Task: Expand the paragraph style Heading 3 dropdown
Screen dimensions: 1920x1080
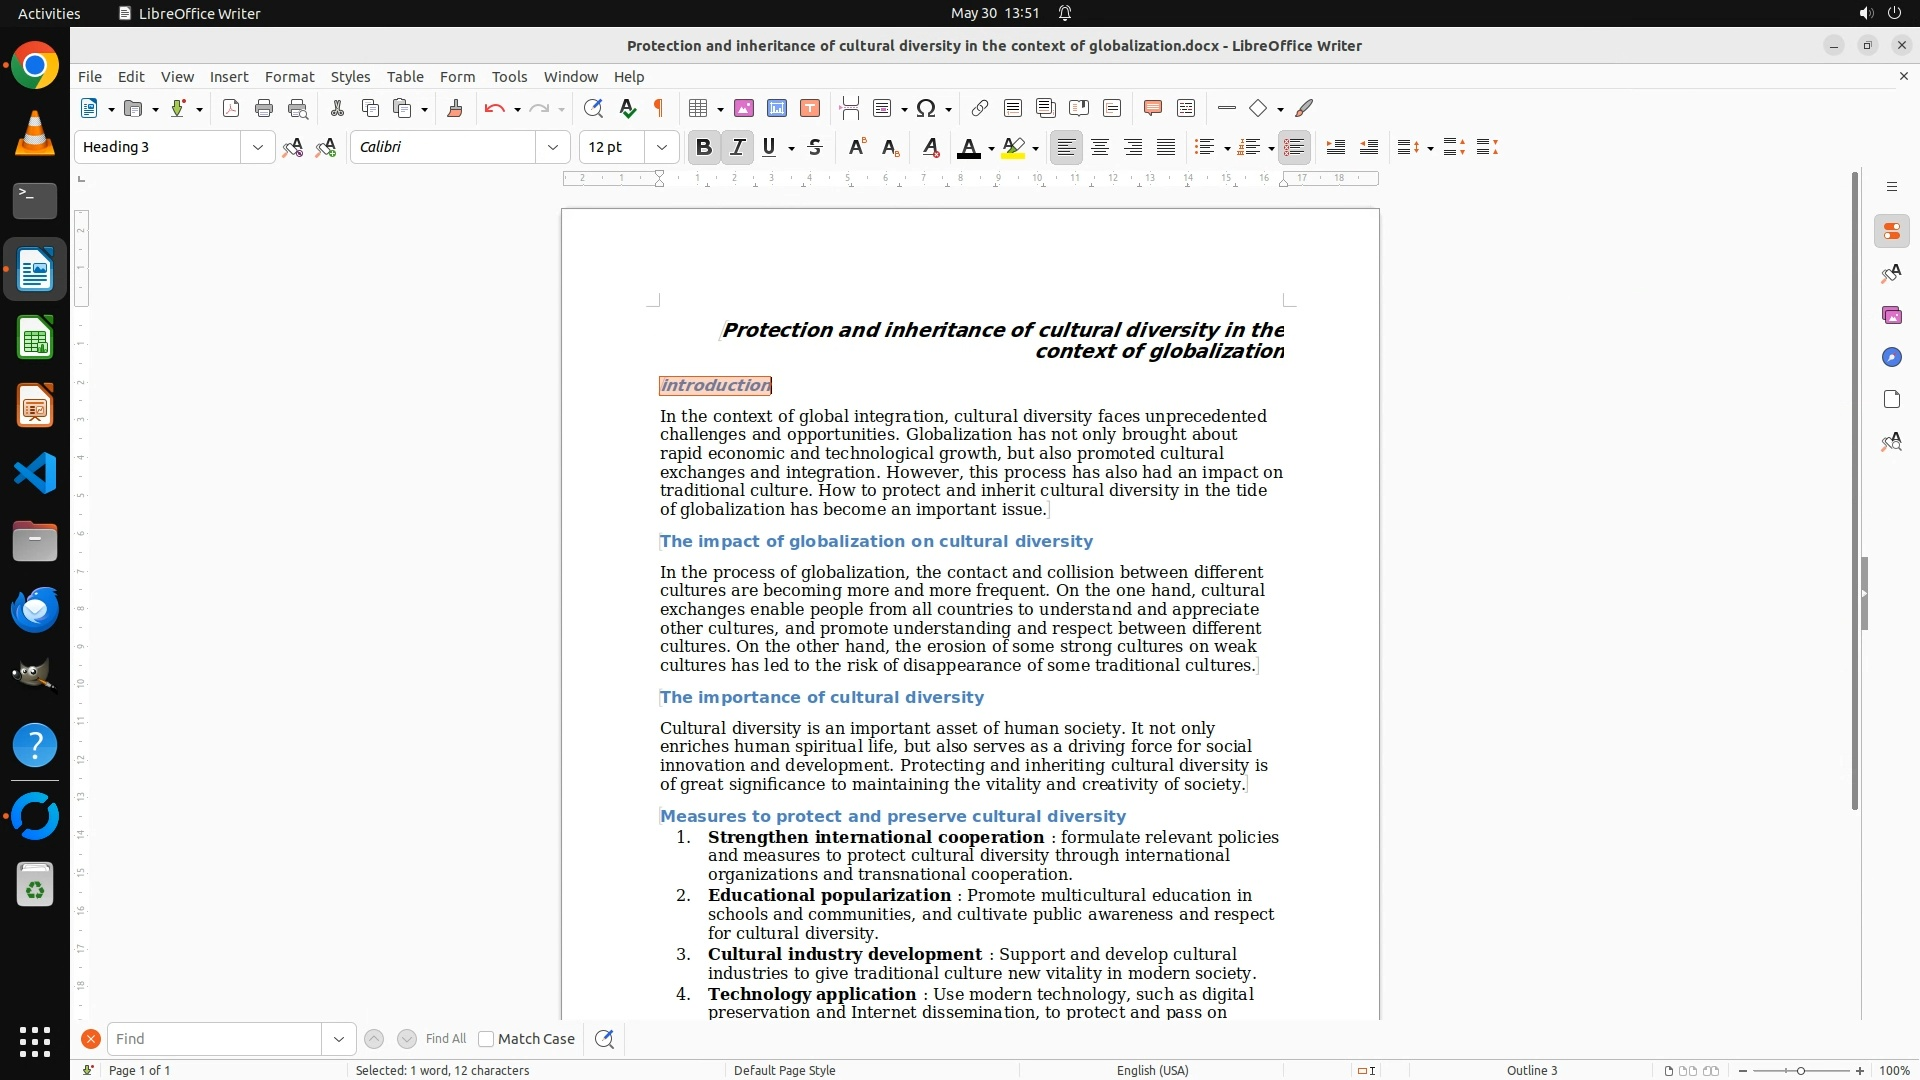Action: (257, 147)
